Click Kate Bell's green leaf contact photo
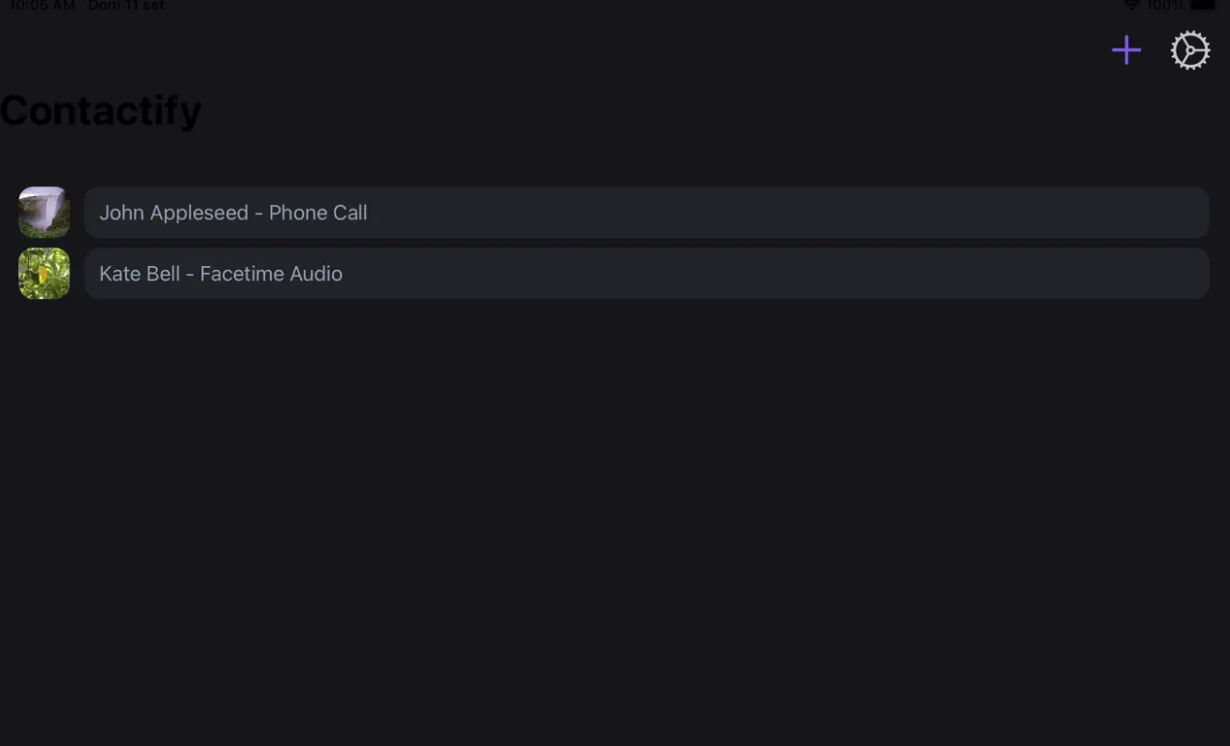This screenshot has height=746, width=1230. pyautogui.click(x=44, y=273)
